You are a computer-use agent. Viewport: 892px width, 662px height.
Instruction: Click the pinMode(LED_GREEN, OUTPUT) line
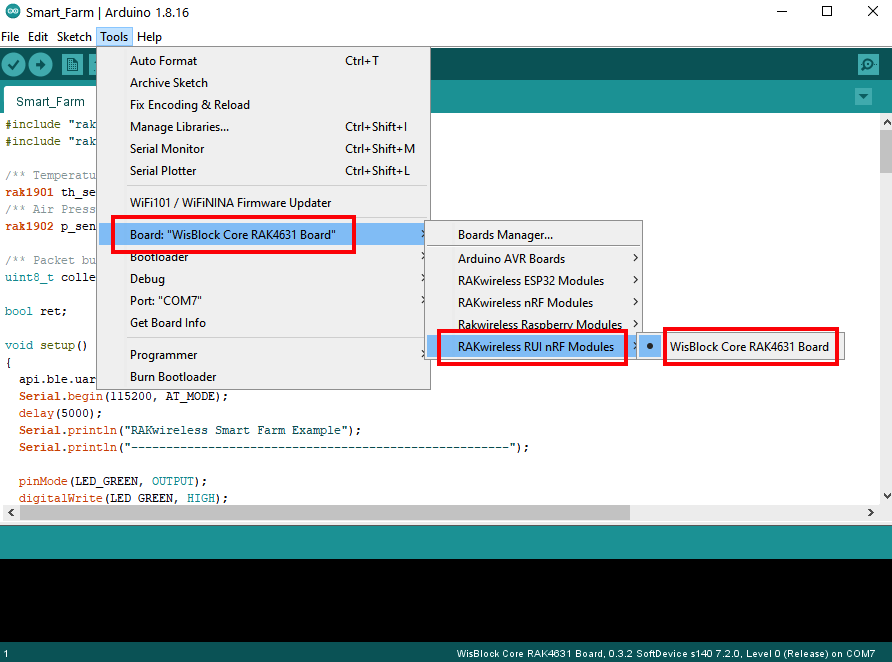coord(113,481)
